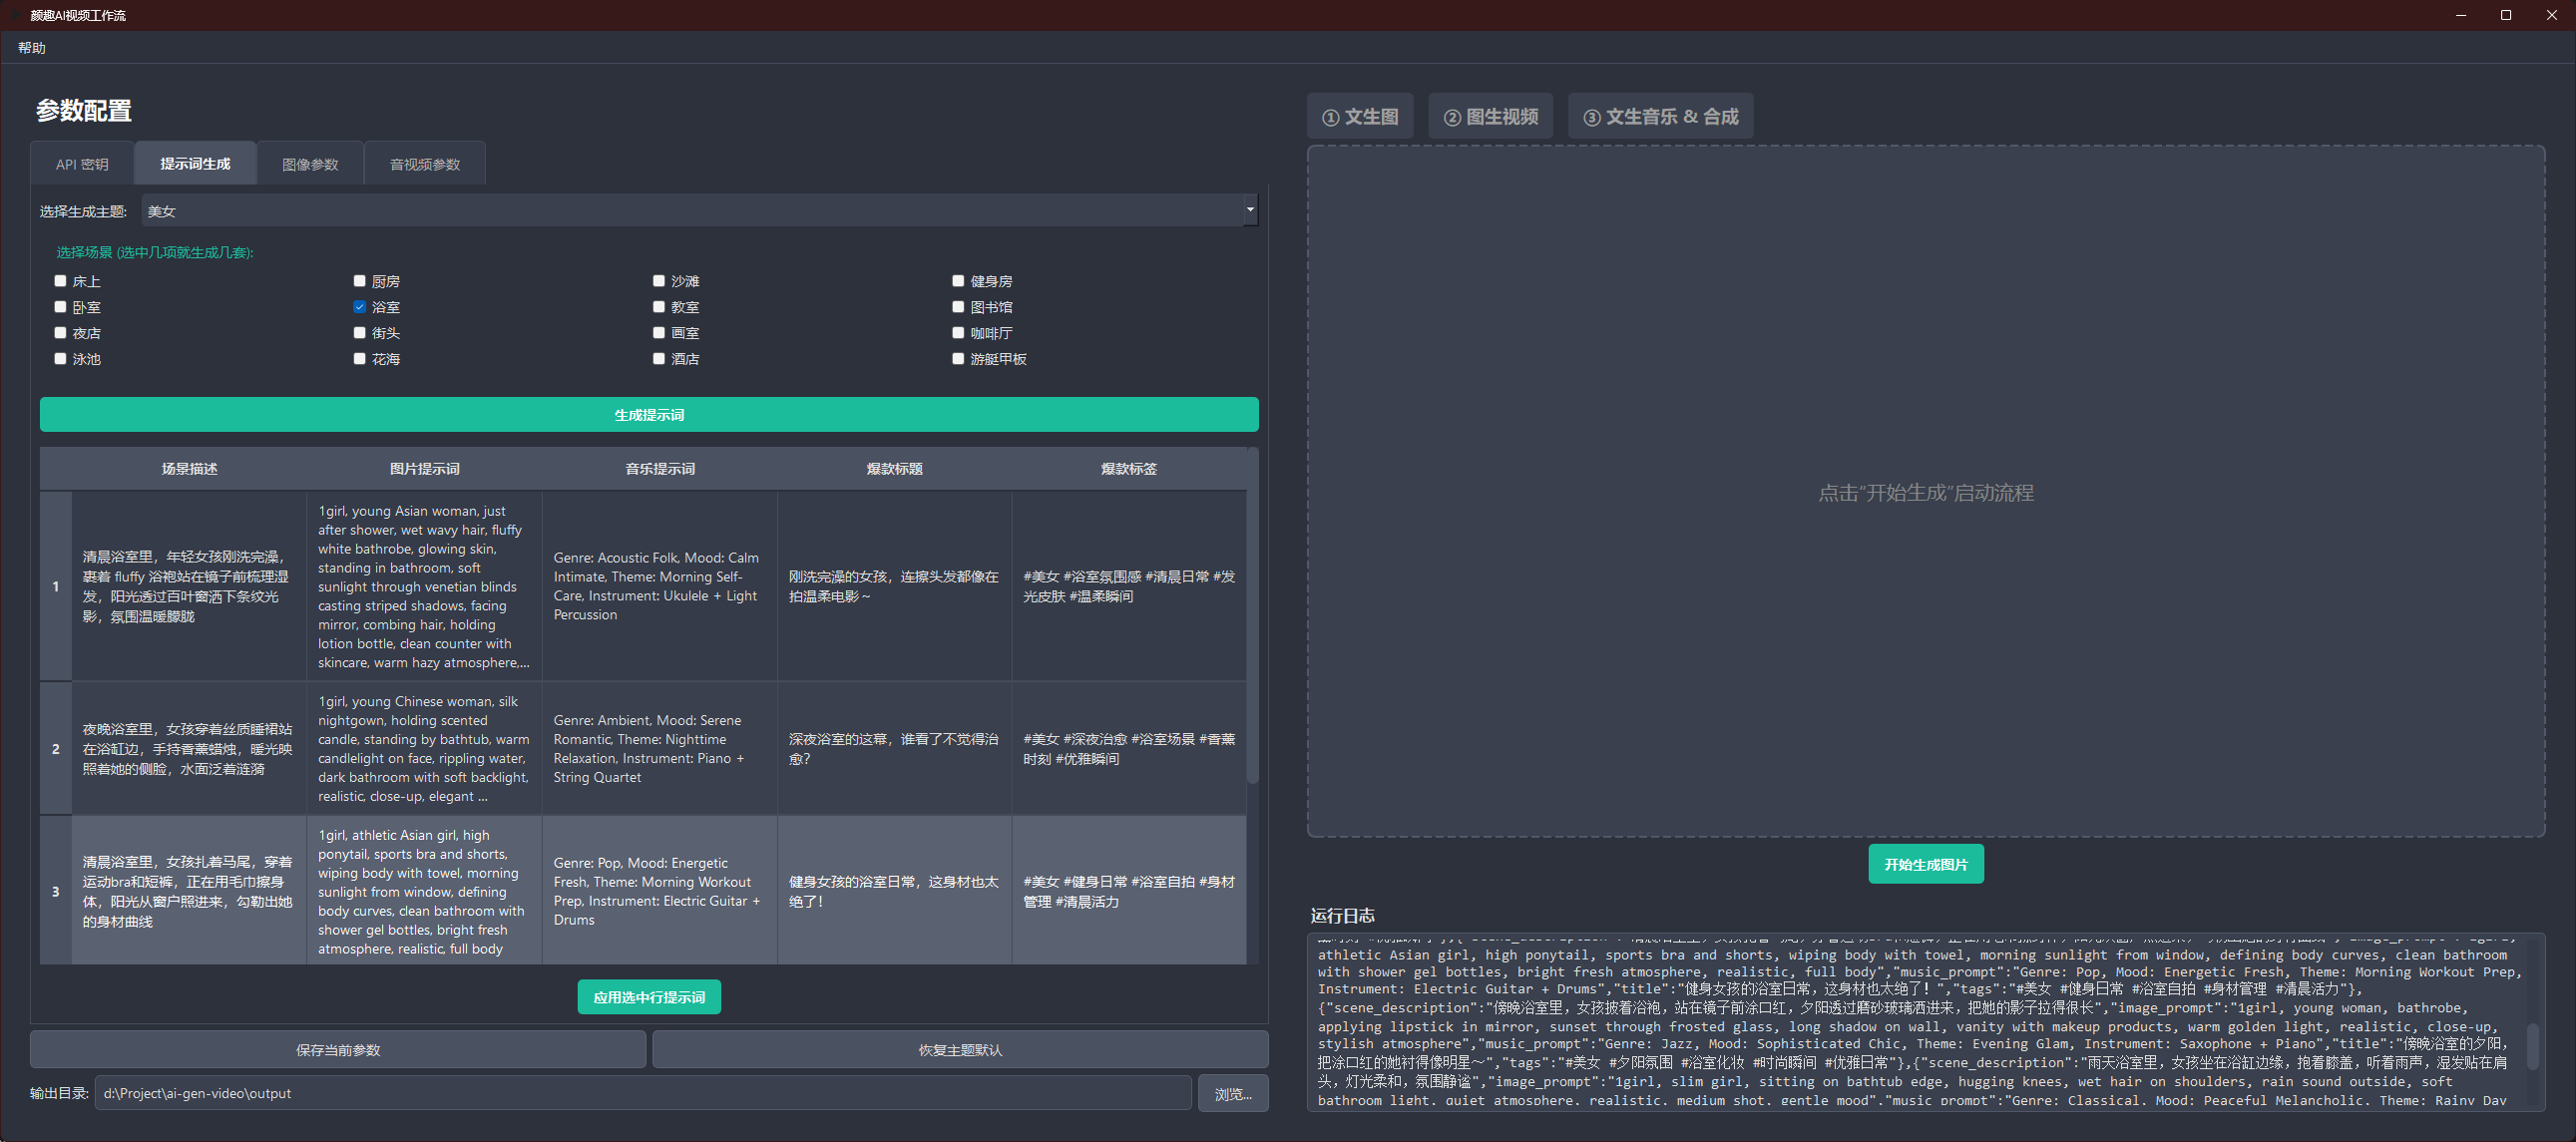Select row header 1 in the prompt table
2576x1142 pixels.
[x=56, y=586]
